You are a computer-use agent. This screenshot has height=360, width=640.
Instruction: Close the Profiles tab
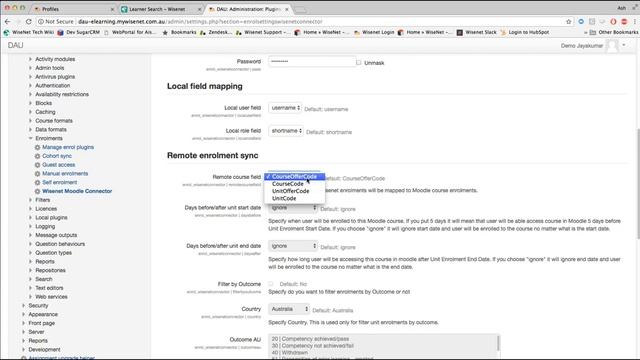(113, 9)
